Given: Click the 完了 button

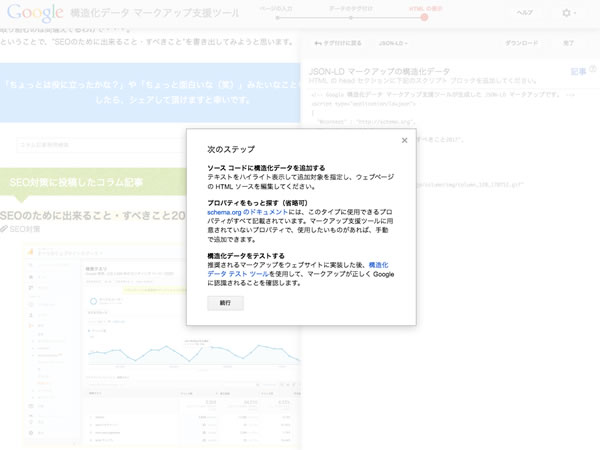Looking at the screenshot, I should tap(568, 43).
